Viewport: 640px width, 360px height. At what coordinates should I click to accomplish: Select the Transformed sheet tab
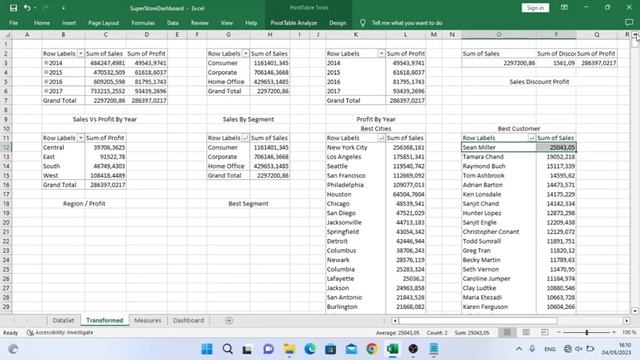click(x=104, y=320)
